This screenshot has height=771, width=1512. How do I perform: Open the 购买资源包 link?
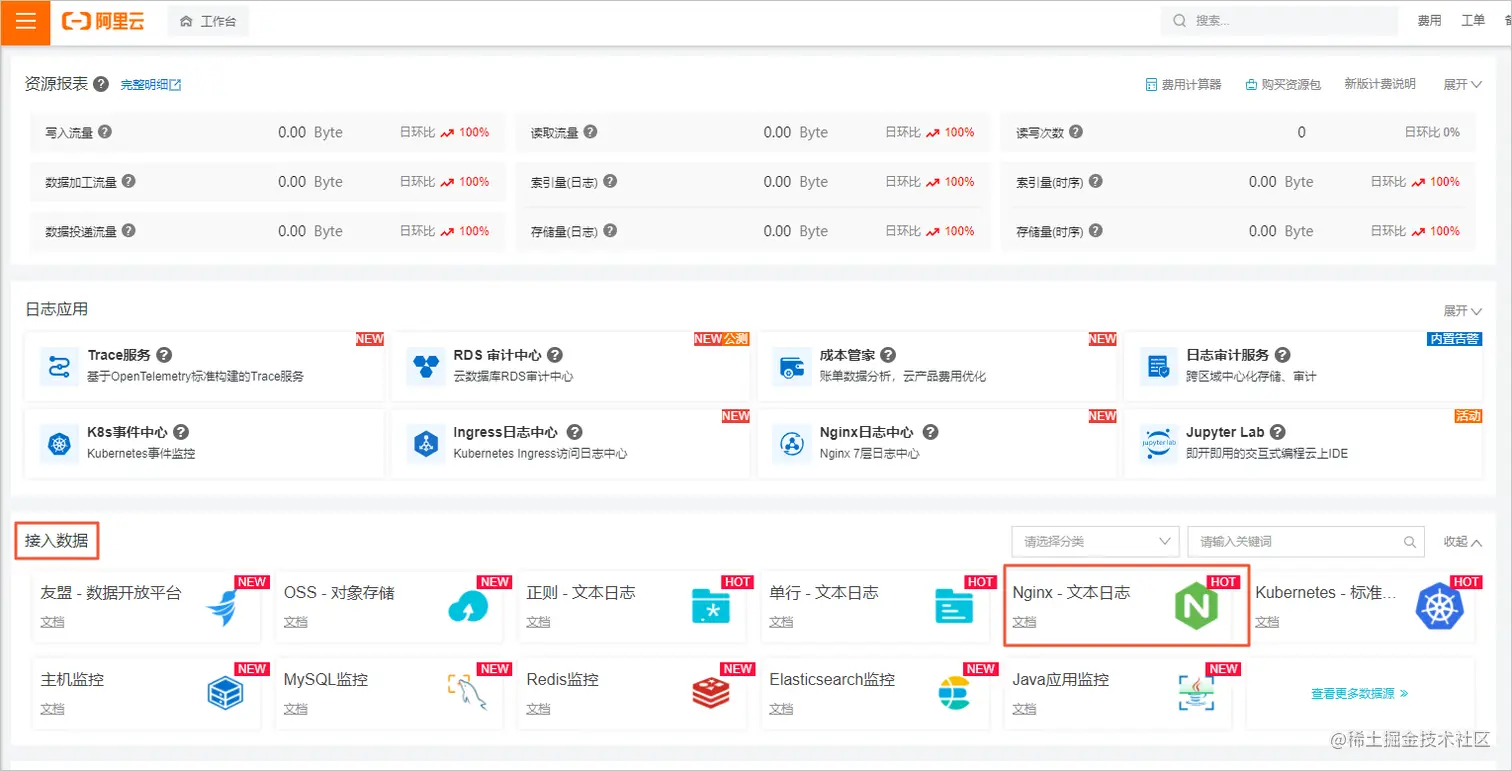click(x=1283, y=85)
